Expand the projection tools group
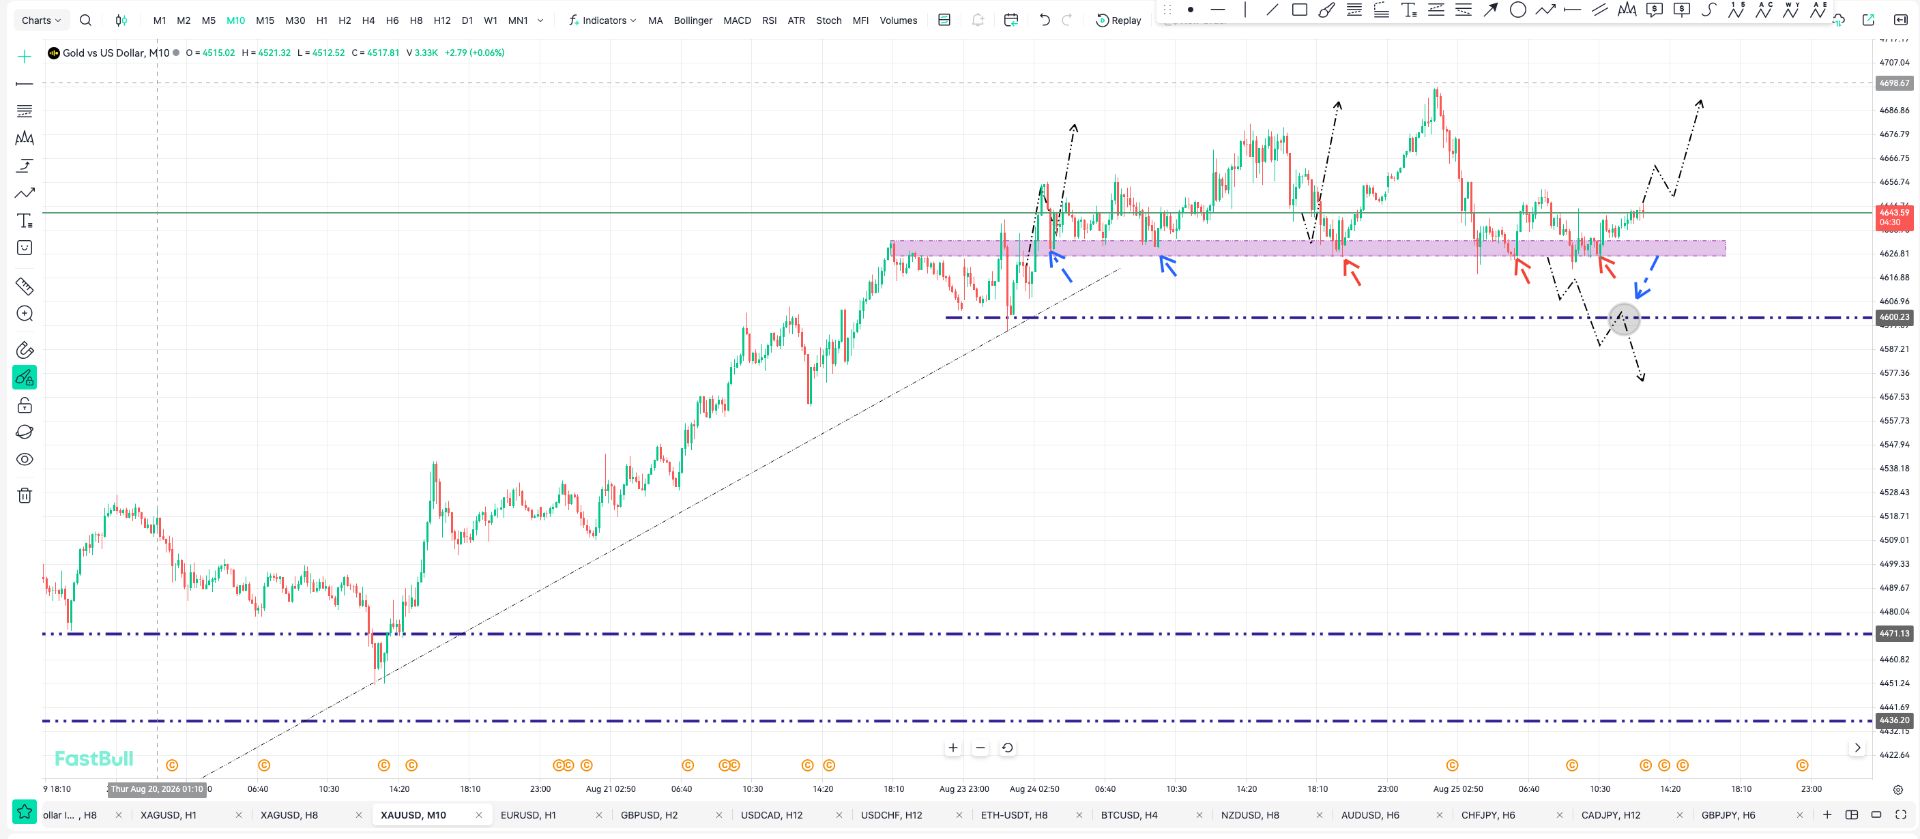The width and height of the screenshot is (1920, 839). pyautogui.click(x=25, y=166)
